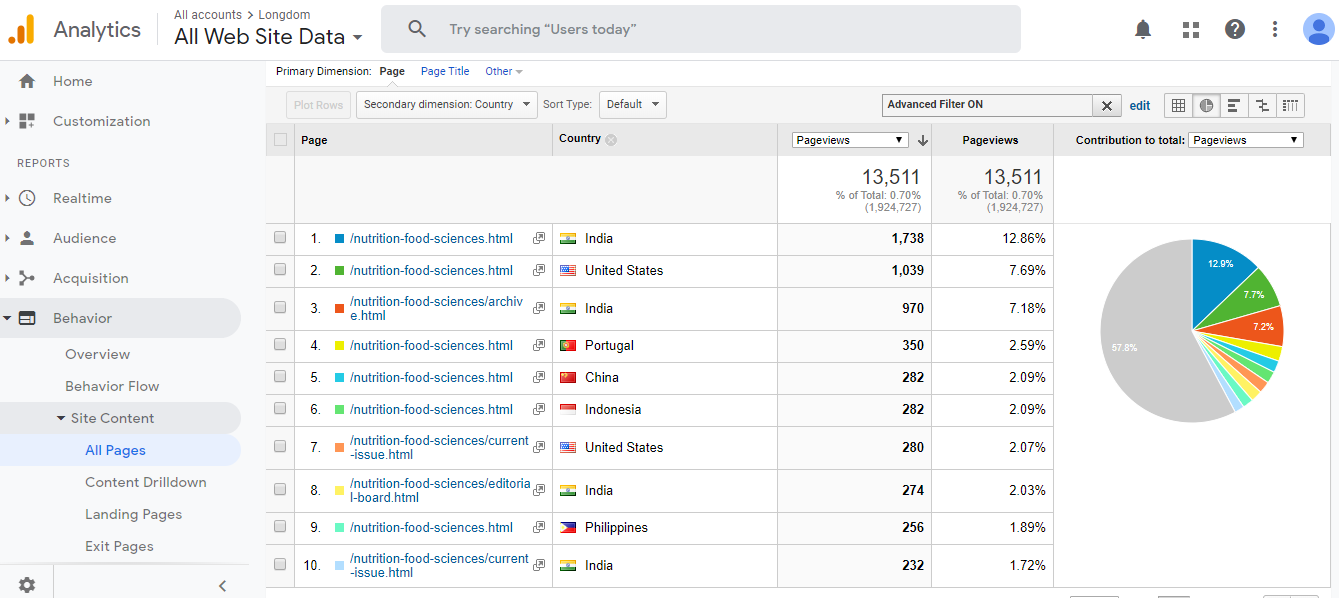Check the box for row 1 India
The image size is (1339, 598).
pos(280,238)
